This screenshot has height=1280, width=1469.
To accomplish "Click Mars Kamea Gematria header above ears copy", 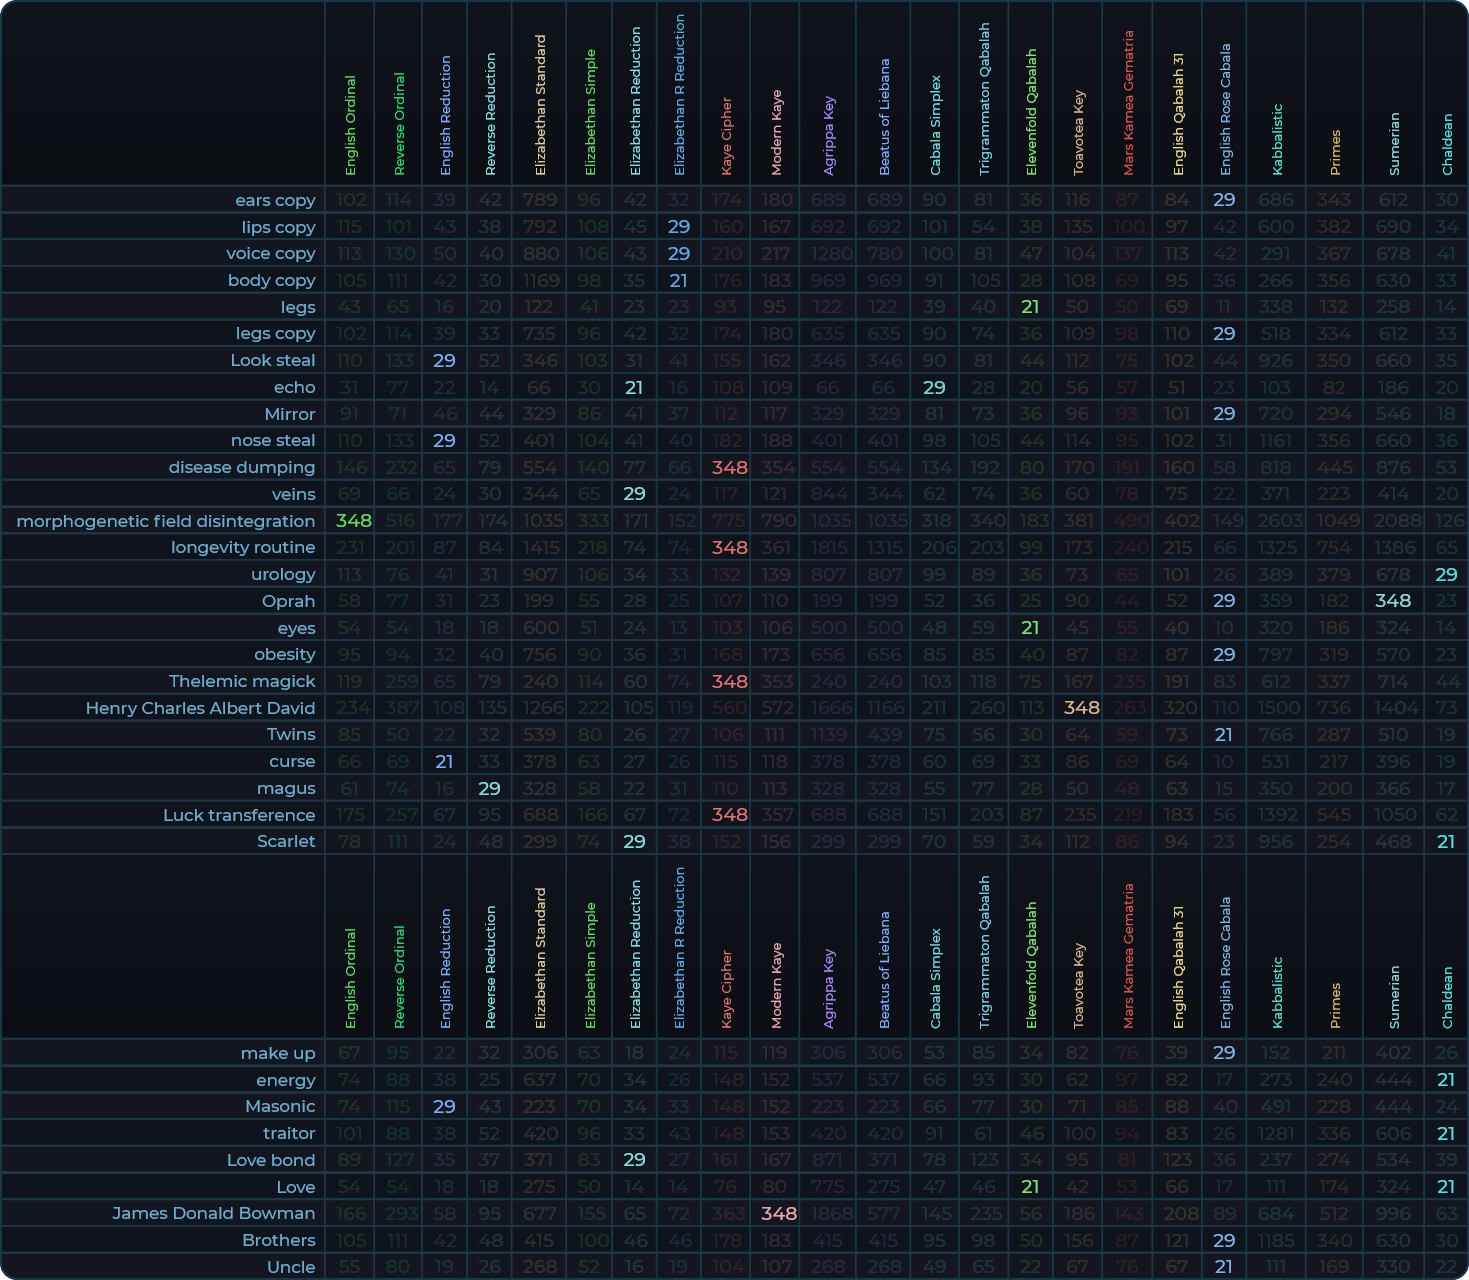I will tap(1129, 102).
